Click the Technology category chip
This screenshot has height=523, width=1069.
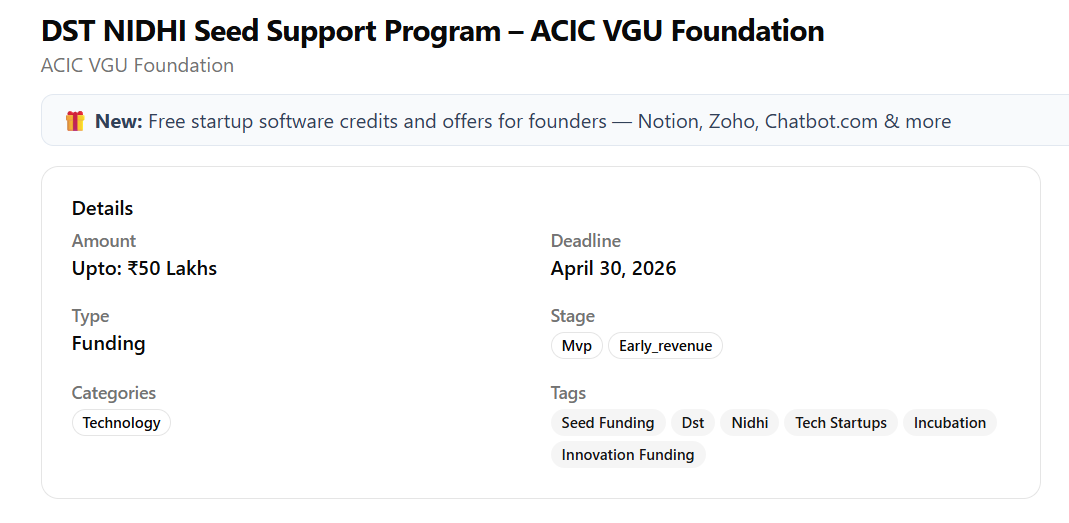coord(121,423)
